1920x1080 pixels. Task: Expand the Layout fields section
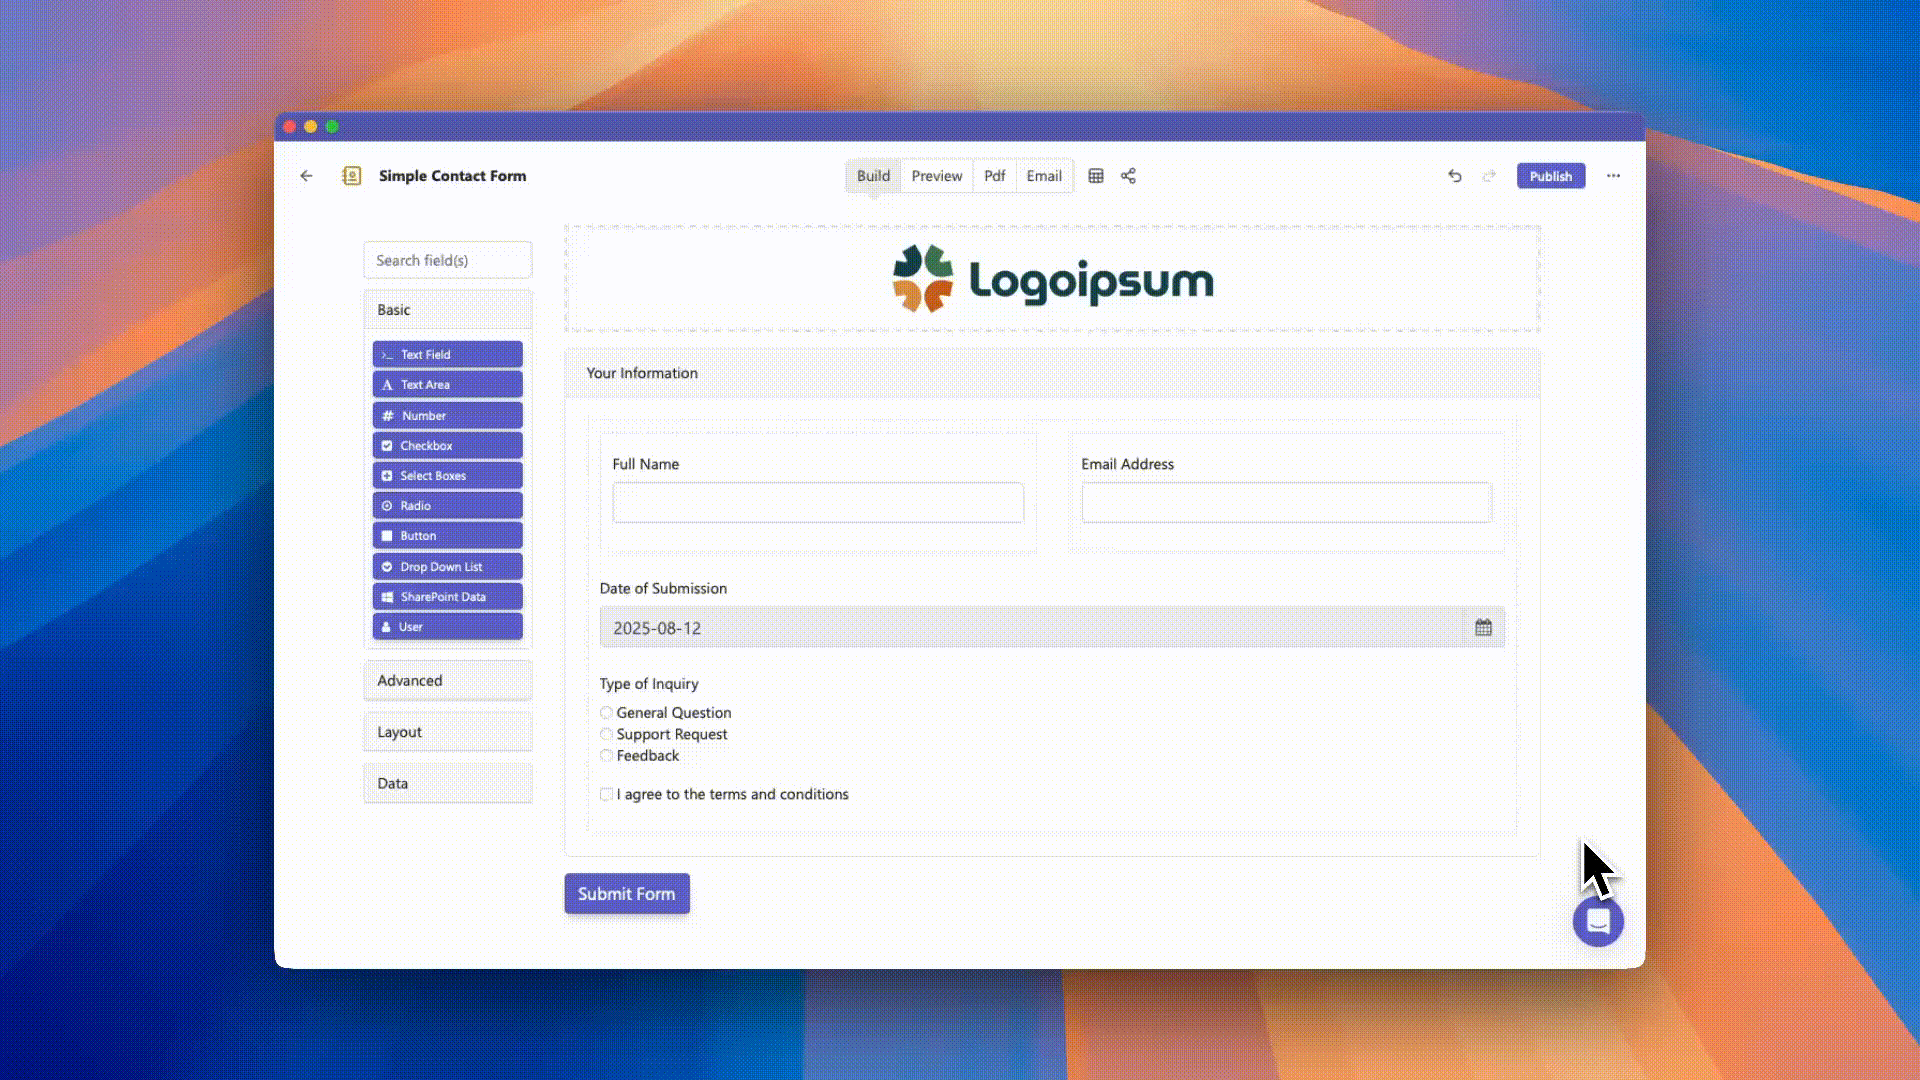point(448,732)
